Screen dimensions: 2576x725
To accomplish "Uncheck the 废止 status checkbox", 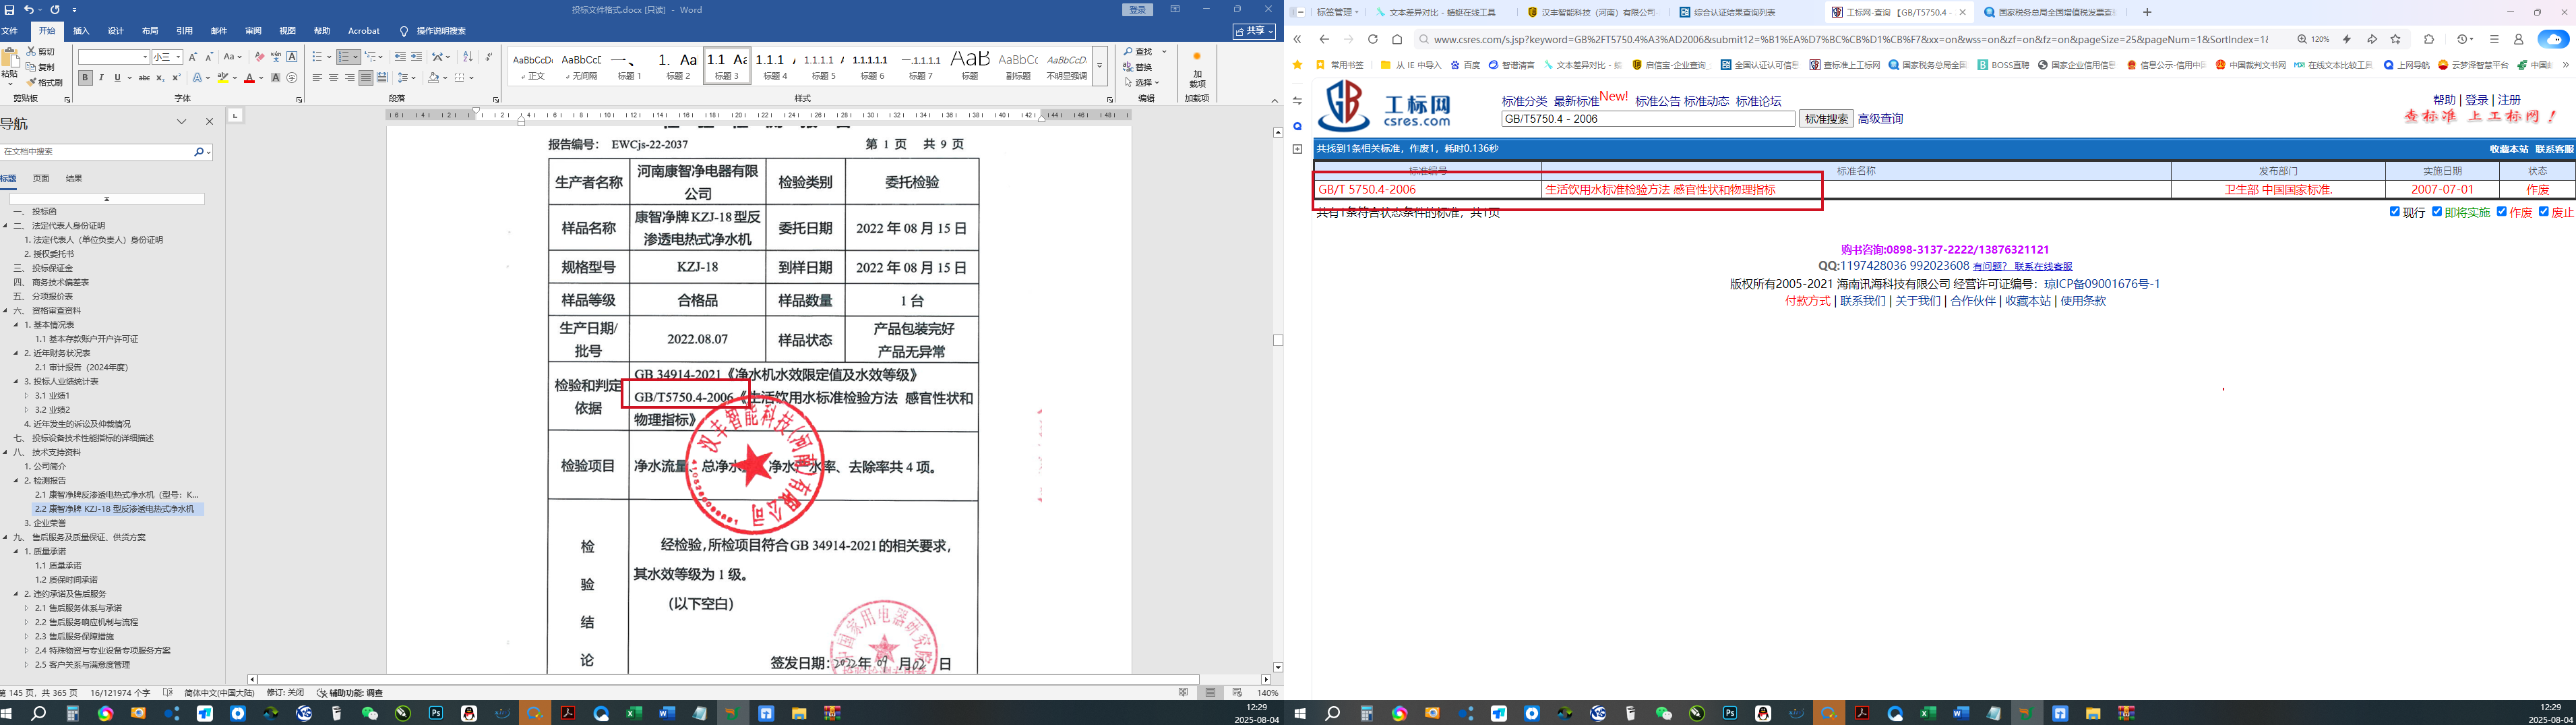I will (x=2544, y=211).
